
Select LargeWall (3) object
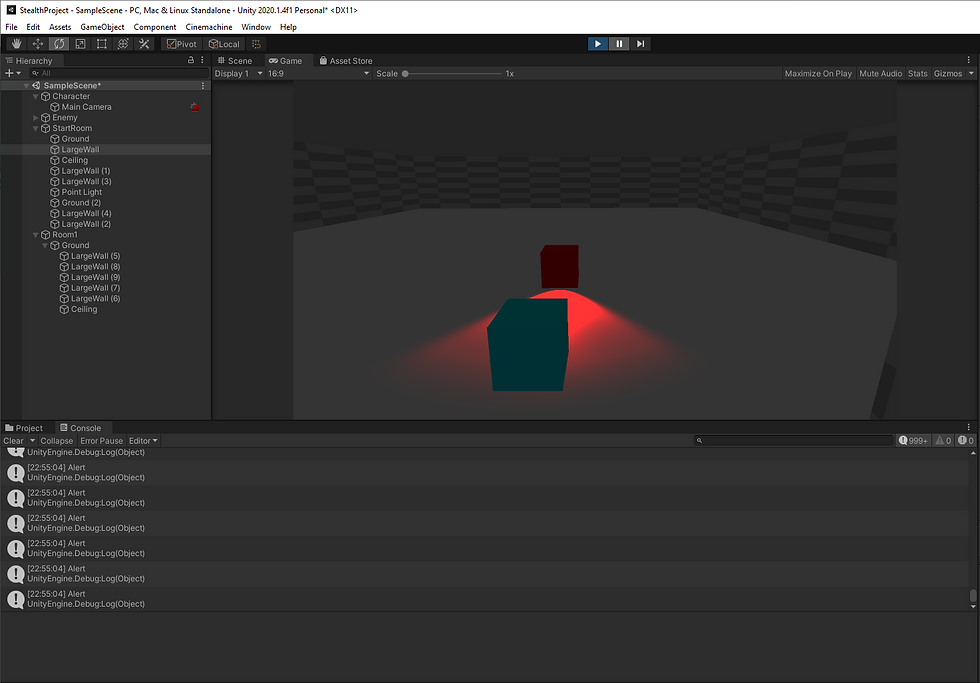(86, 181)
